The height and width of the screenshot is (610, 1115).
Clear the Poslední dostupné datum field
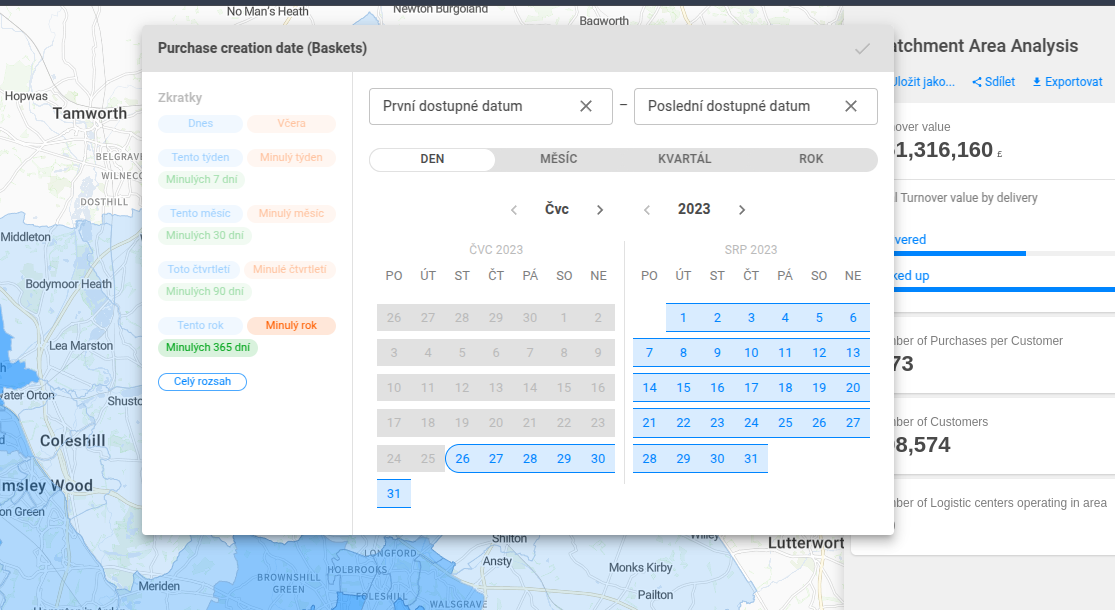tap(851, 106)
